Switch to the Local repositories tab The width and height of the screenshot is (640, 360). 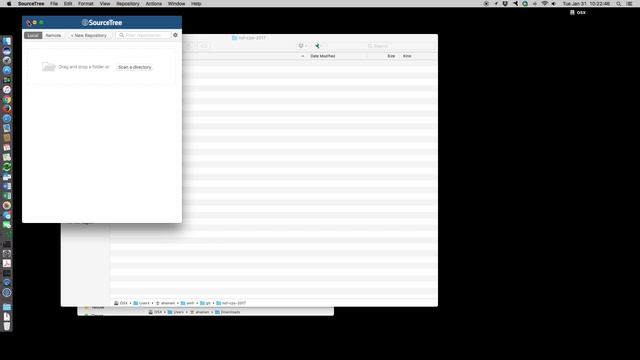pos(33,36)
